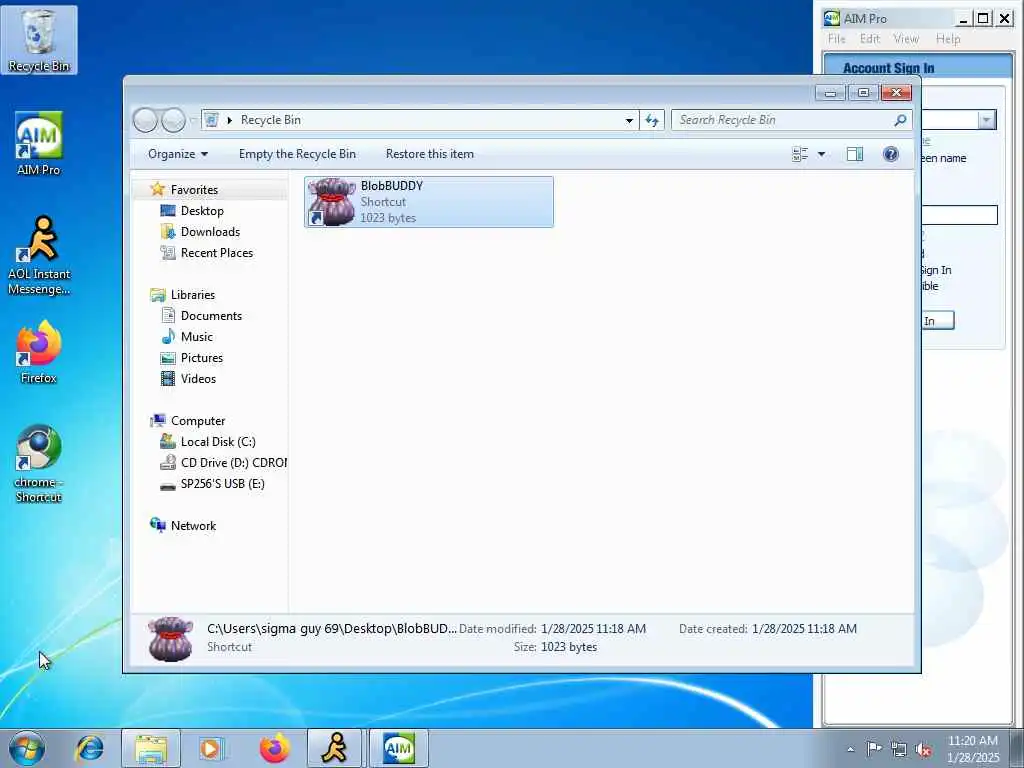The height and width of the screenshot is (768, 1024).
Task: Open Edit menu in AIM Pro window
Action: [869, 39]
